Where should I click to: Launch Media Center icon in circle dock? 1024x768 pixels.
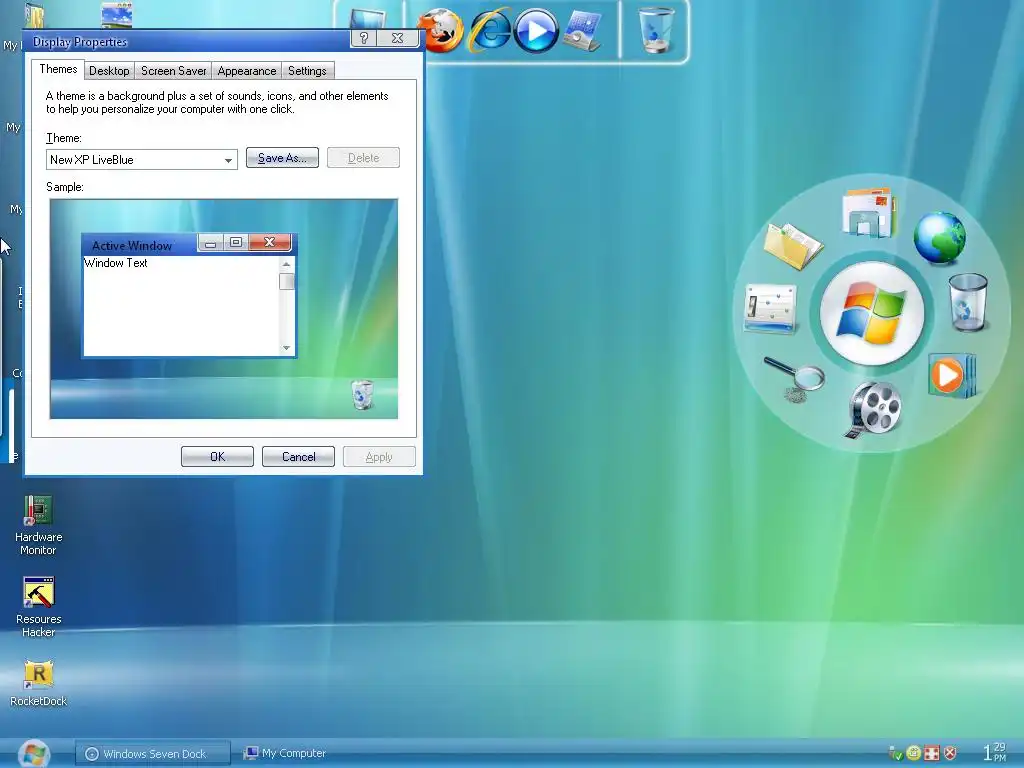(x=952, y=376)
